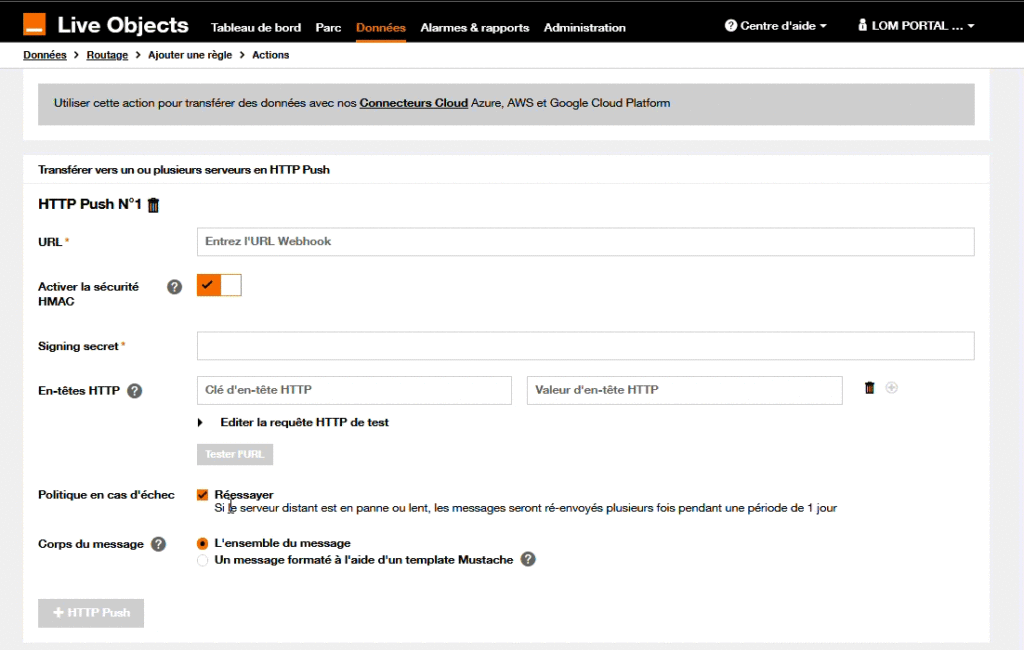Click the + HTTP Push button
This screenshot has width=1024, height=650.
click(x=91, y=613)
